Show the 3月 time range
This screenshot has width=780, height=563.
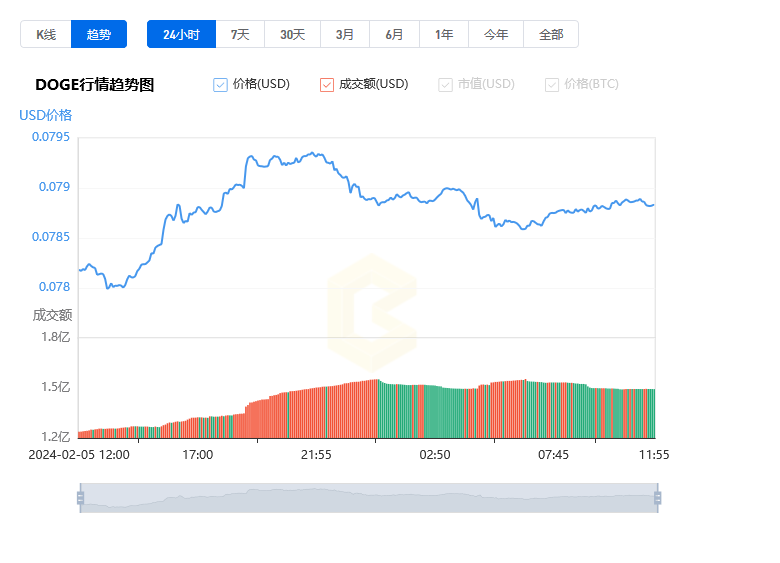pos(345,34)
